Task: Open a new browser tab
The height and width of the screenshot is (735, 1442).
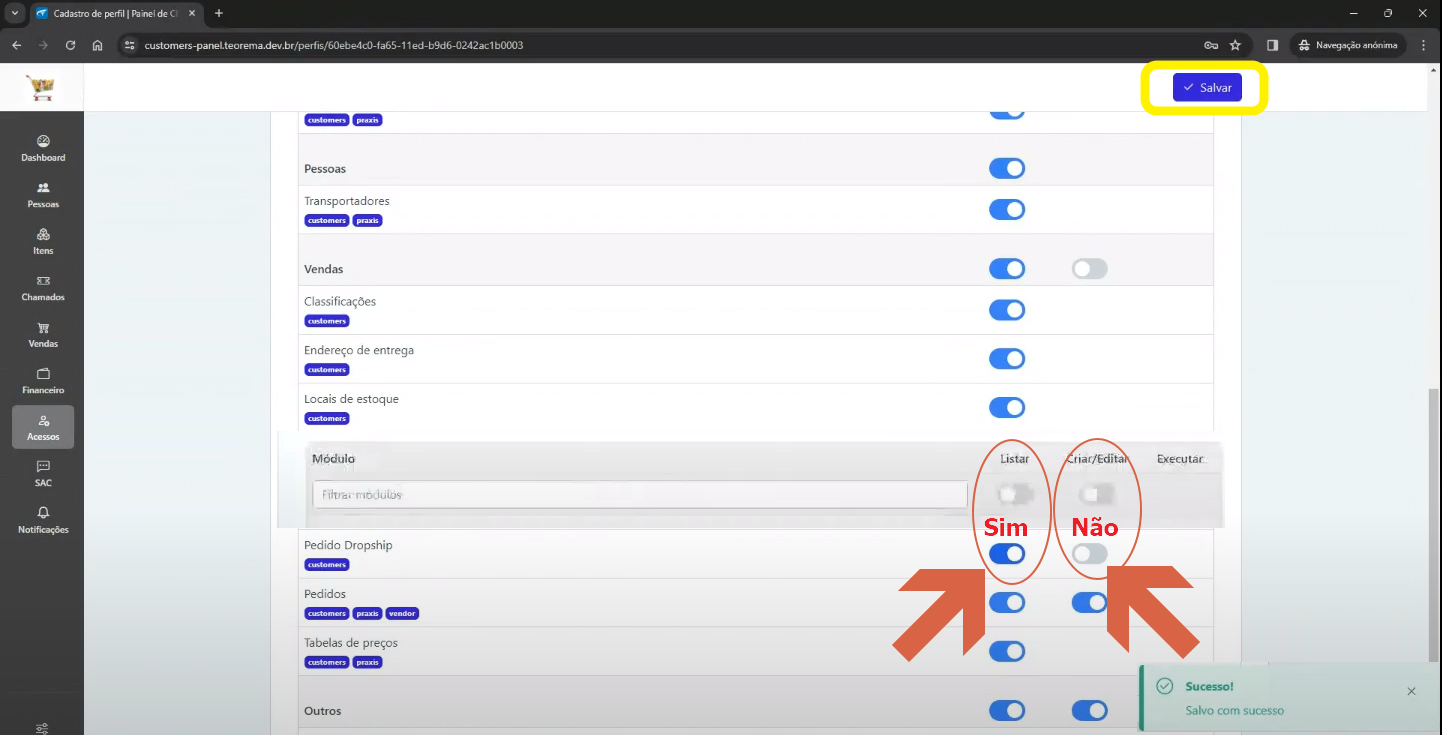Action: 219,13
